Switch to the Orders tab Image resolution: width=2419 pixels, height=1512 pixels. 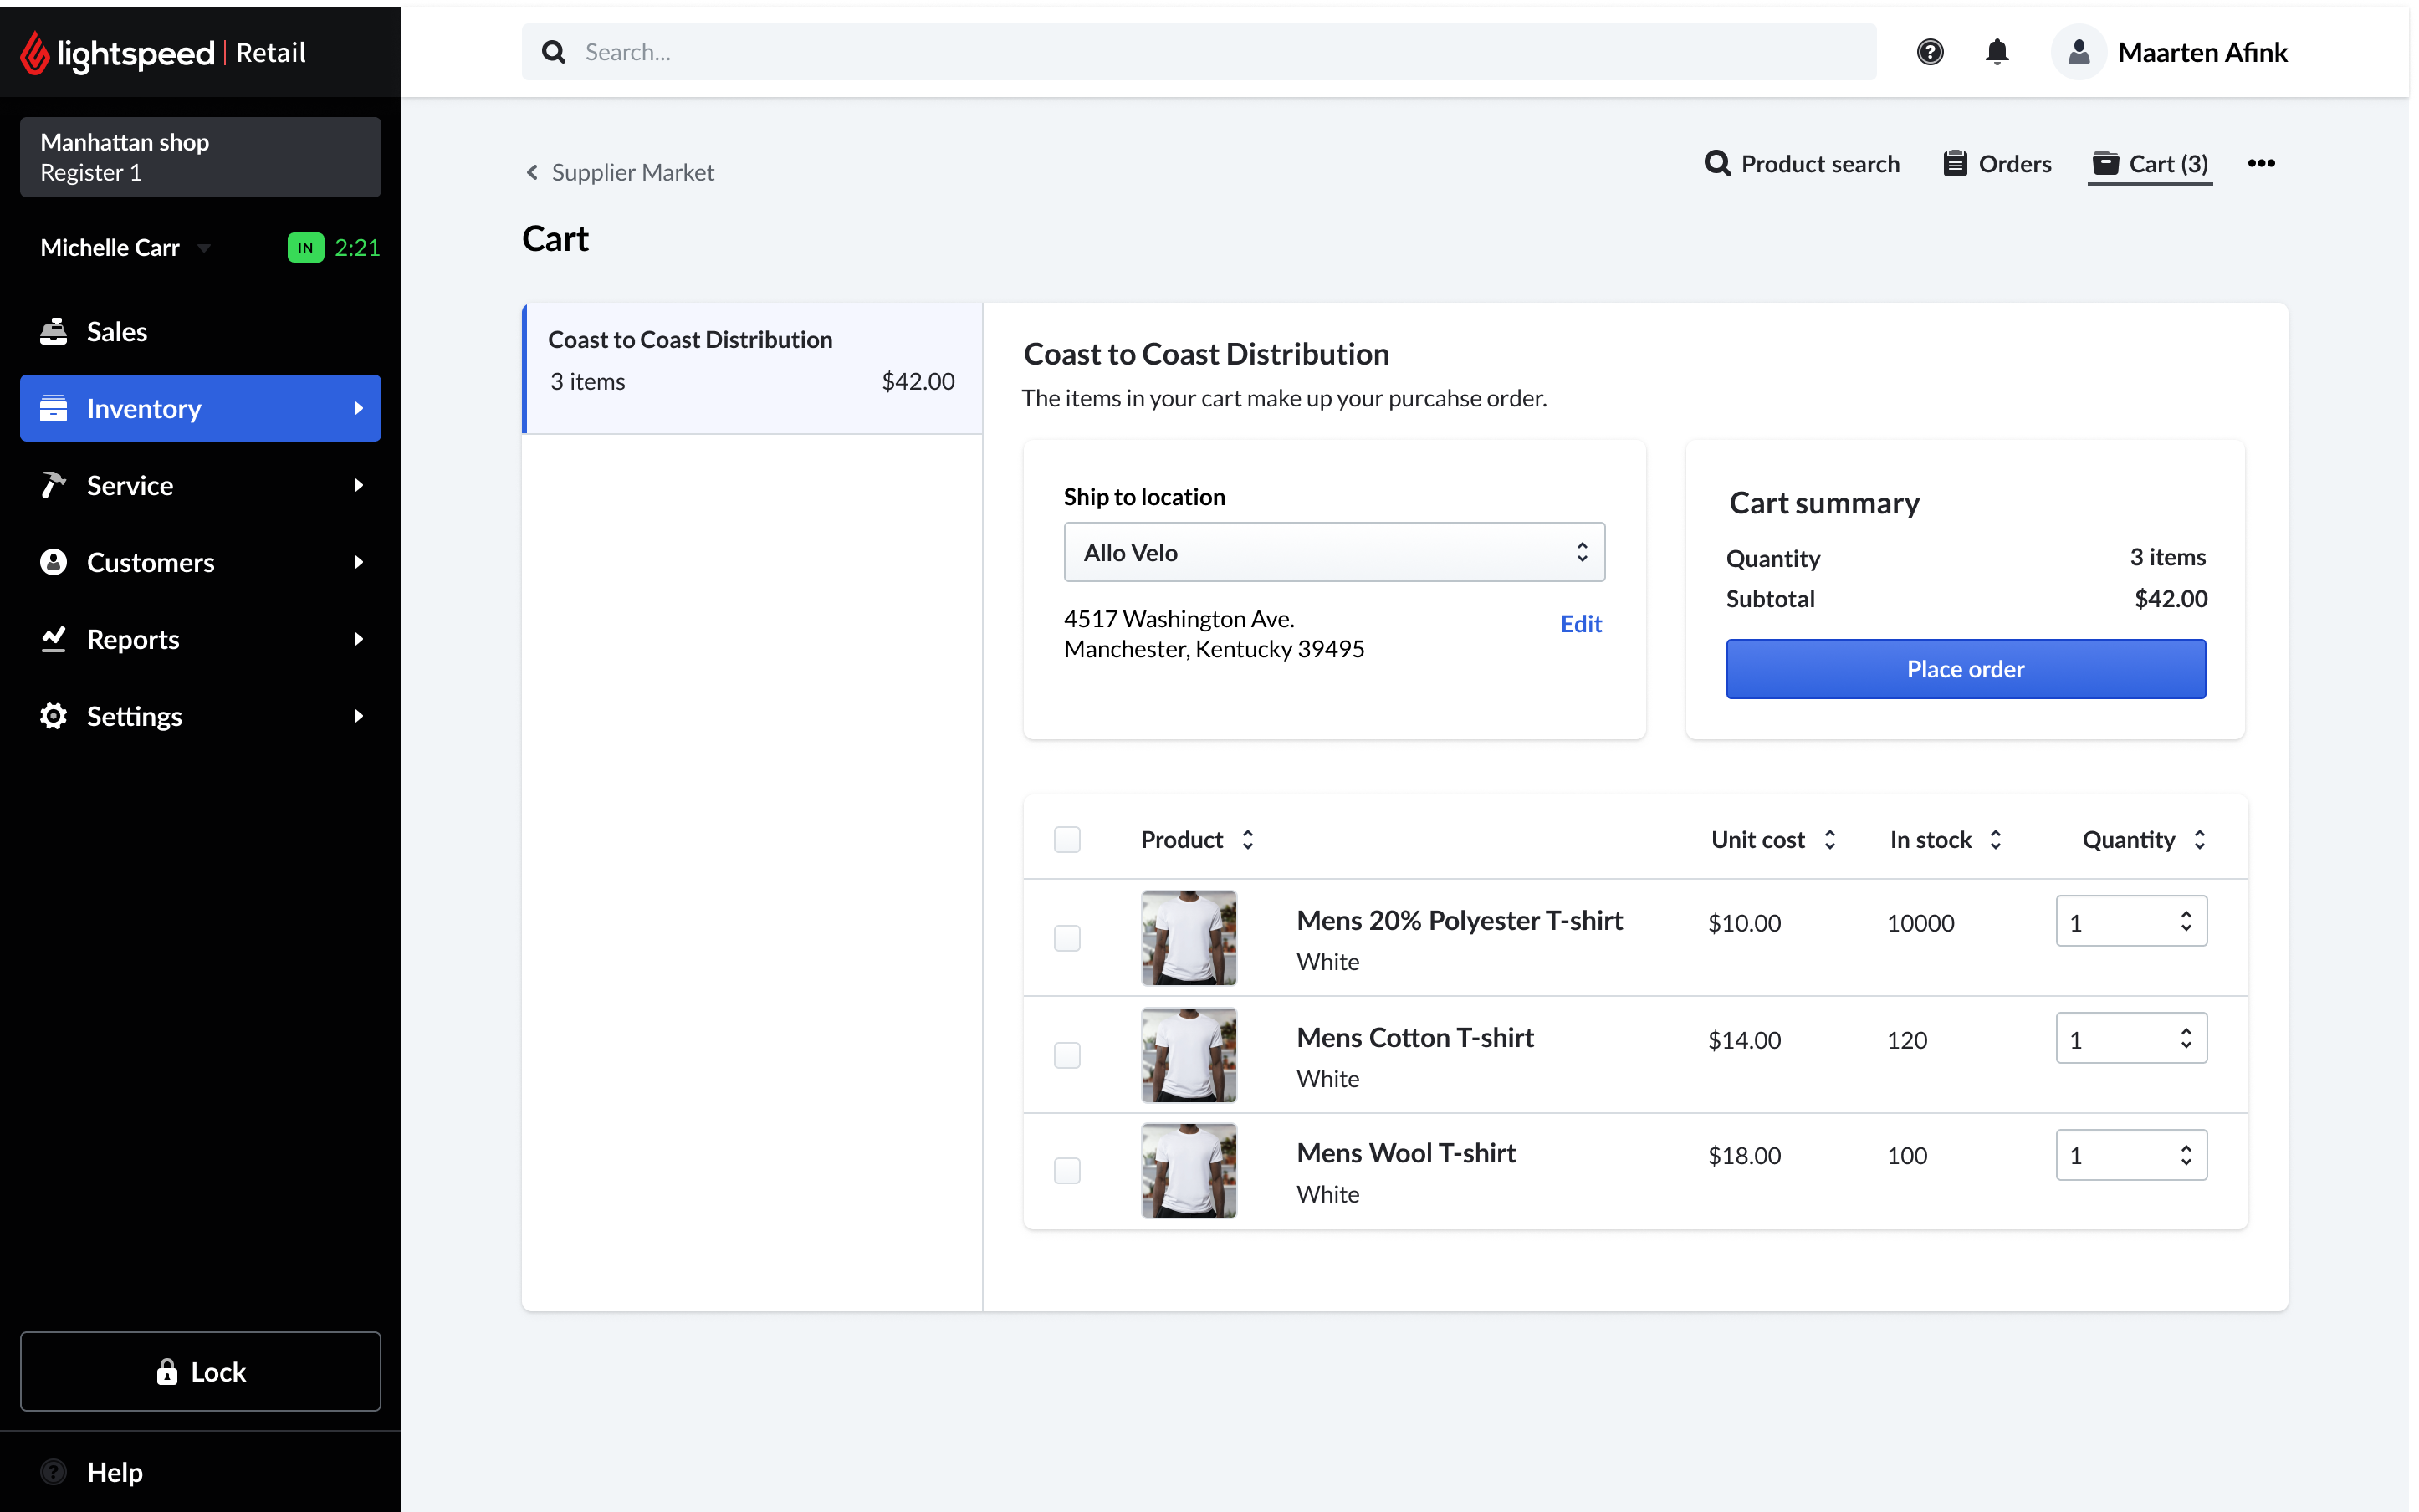point(1997,163)
